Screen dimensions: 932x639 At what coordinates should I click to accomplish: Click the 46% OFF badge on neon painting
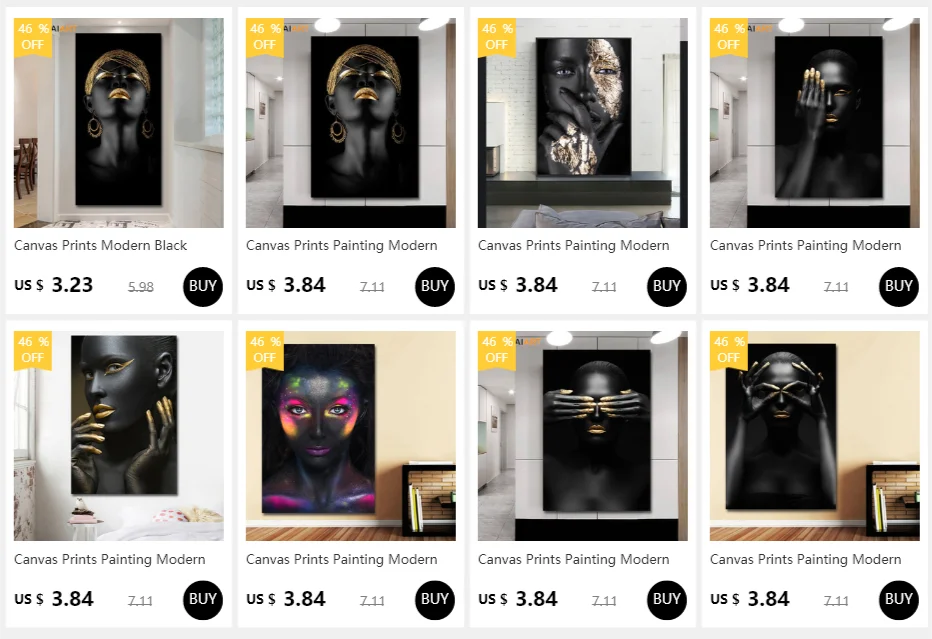tap(265, 350)
